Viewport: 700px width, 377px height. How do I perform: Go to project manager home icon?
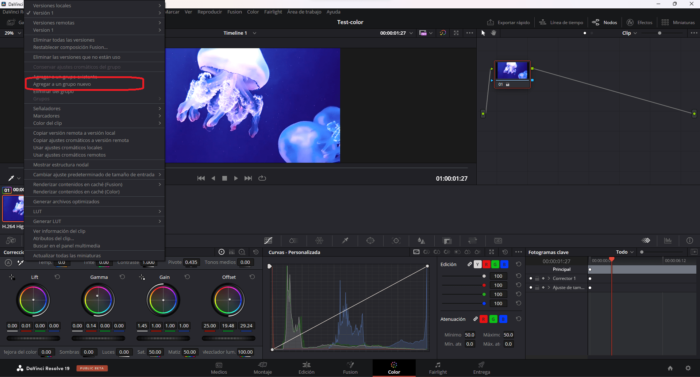670,368
